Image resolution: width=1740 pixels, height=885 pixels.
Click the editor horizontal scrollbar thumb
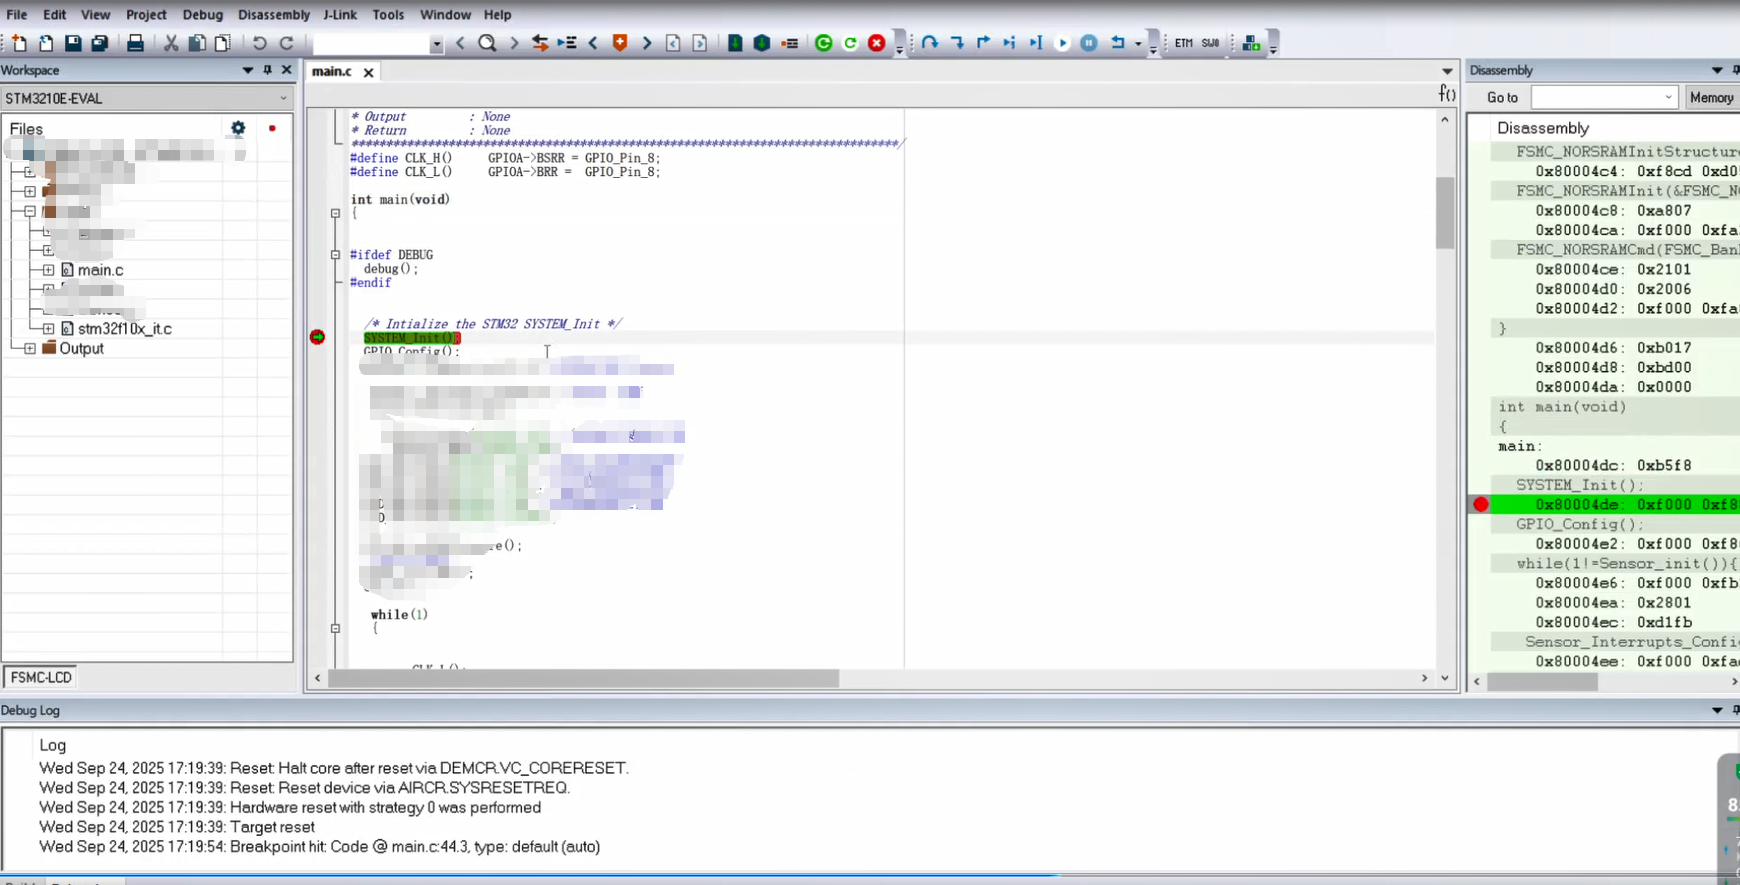pyautogui.click(x=583, y=678)
